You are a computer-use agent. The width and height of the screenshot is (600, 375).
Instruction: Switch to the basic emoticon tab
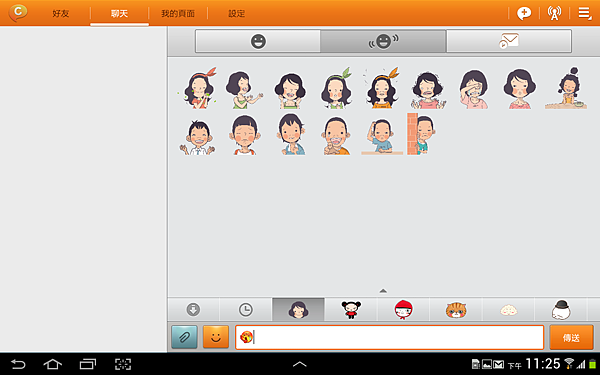point(258,41)
